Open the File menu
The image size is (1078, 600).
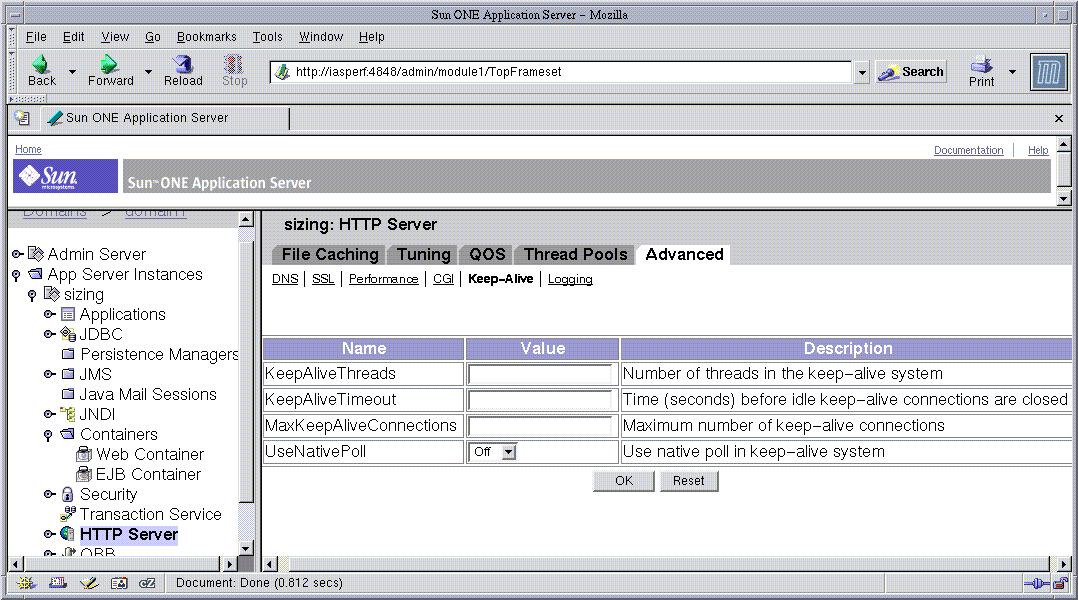click(36, 37)
